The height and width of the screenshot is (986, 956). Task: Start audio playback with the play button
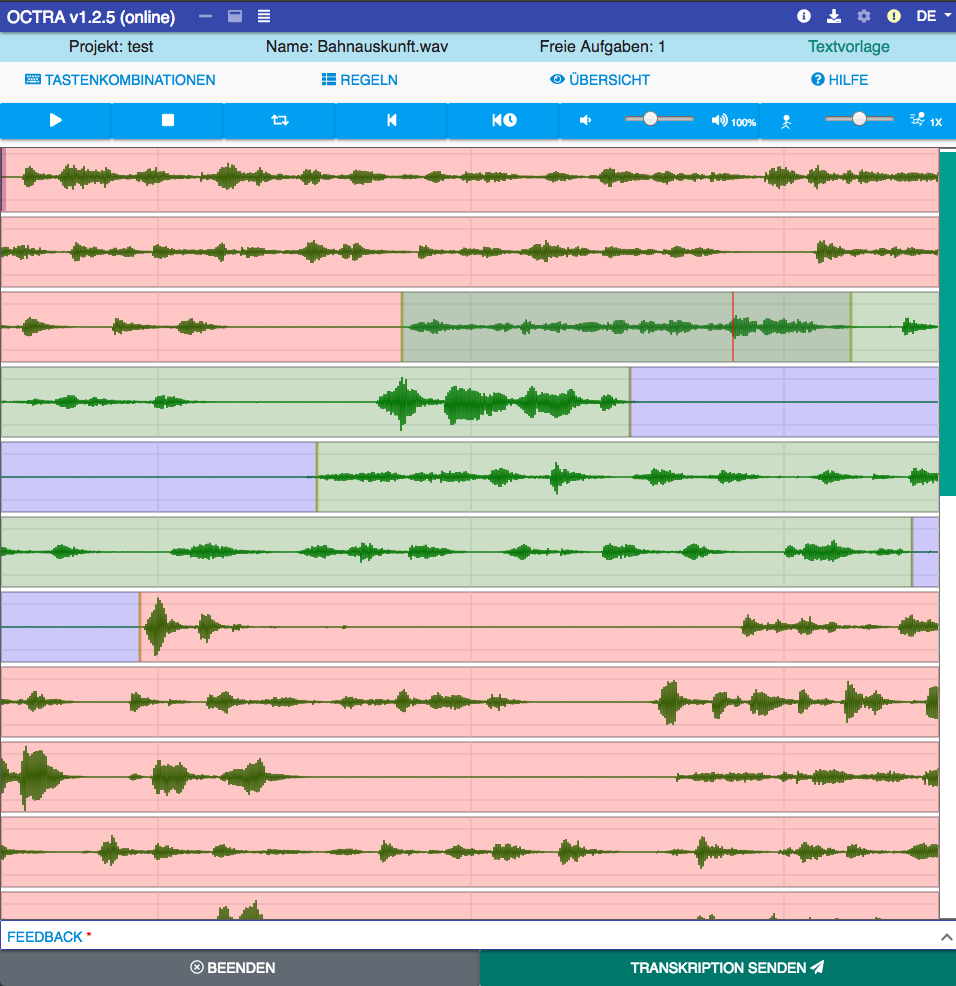[x=56, y=120]
